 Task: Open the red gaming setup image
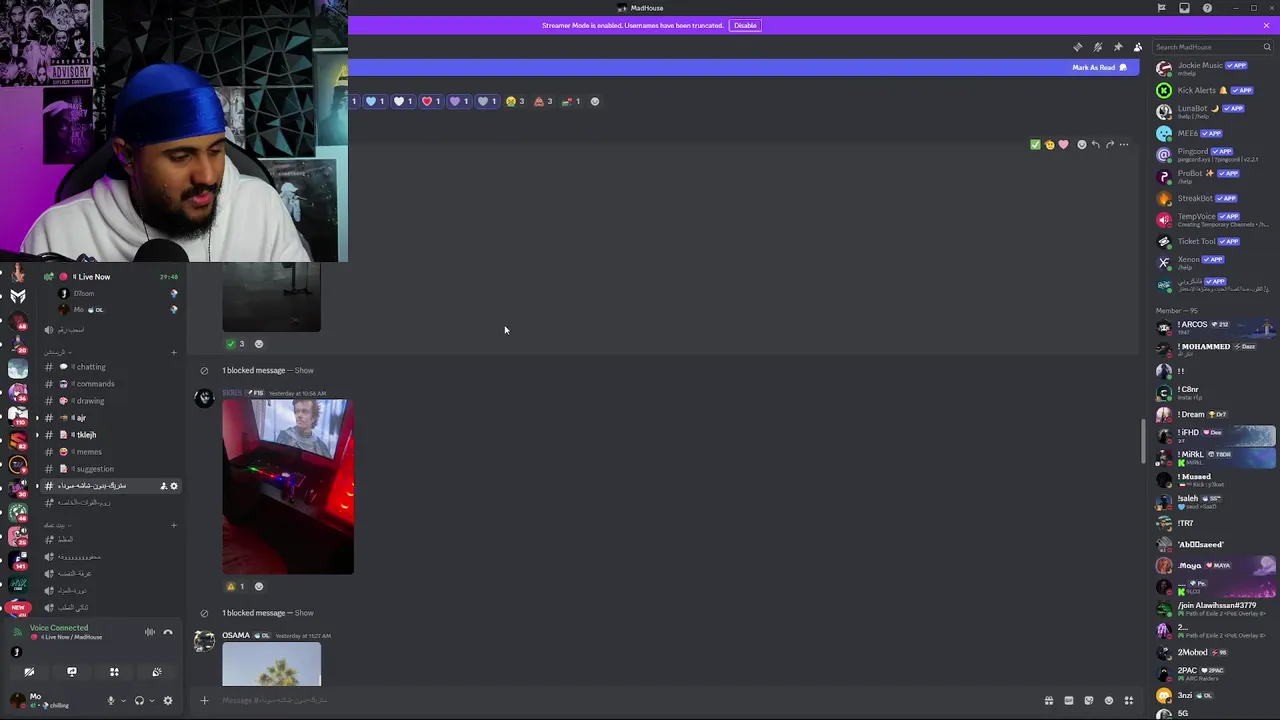click(x=288, y=487)
